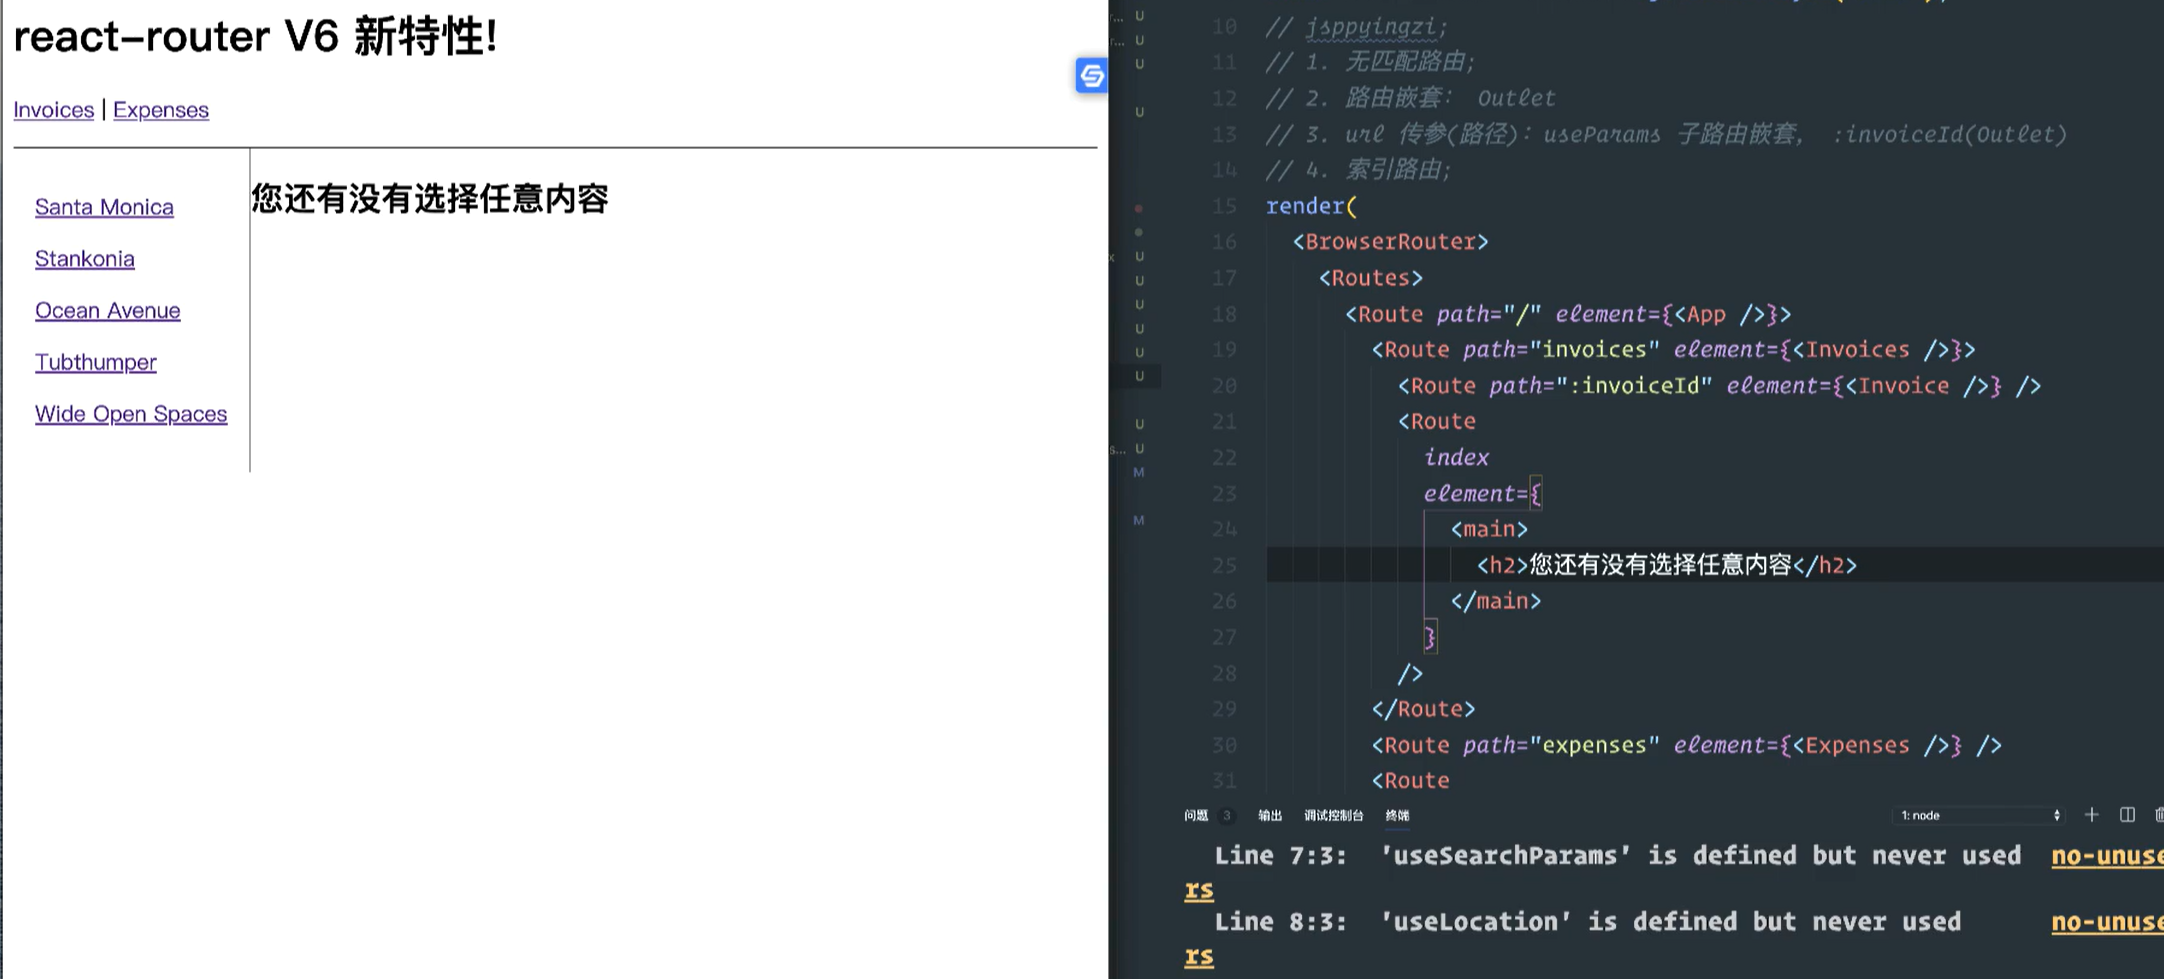Click the red breakpoint dot beside line 15

tap(1138, 208)
